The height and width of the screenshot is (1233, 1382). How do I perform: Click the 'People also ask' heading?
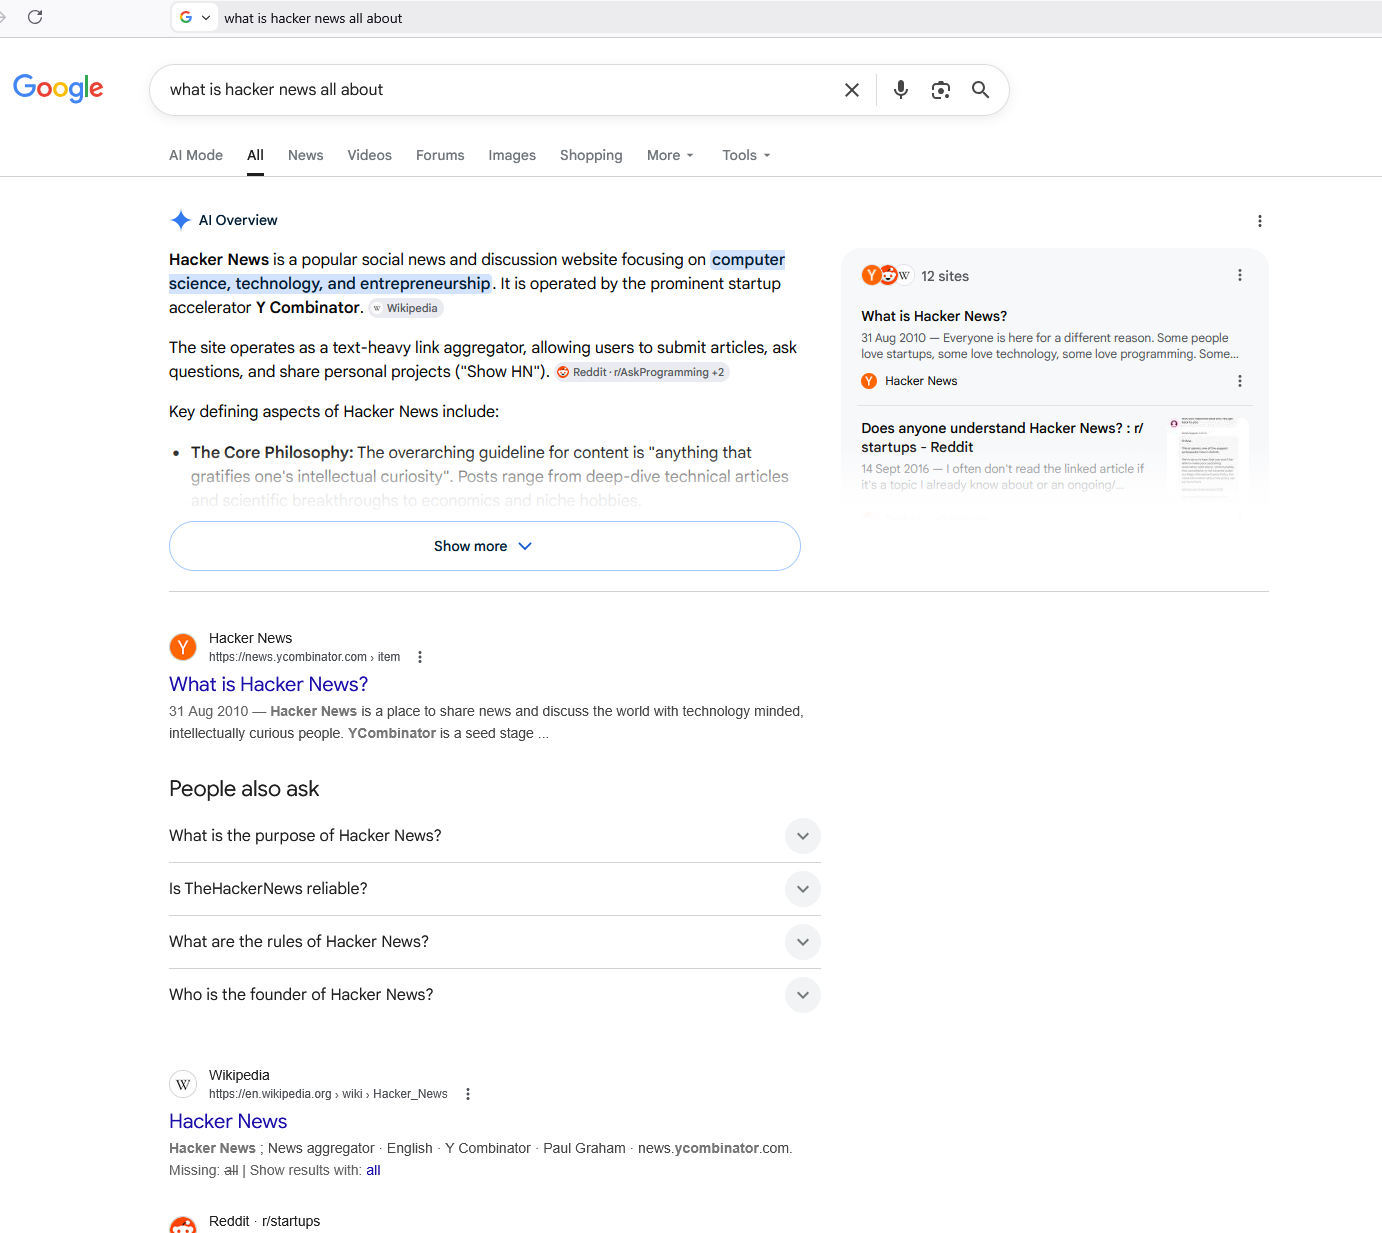(244, 789)
